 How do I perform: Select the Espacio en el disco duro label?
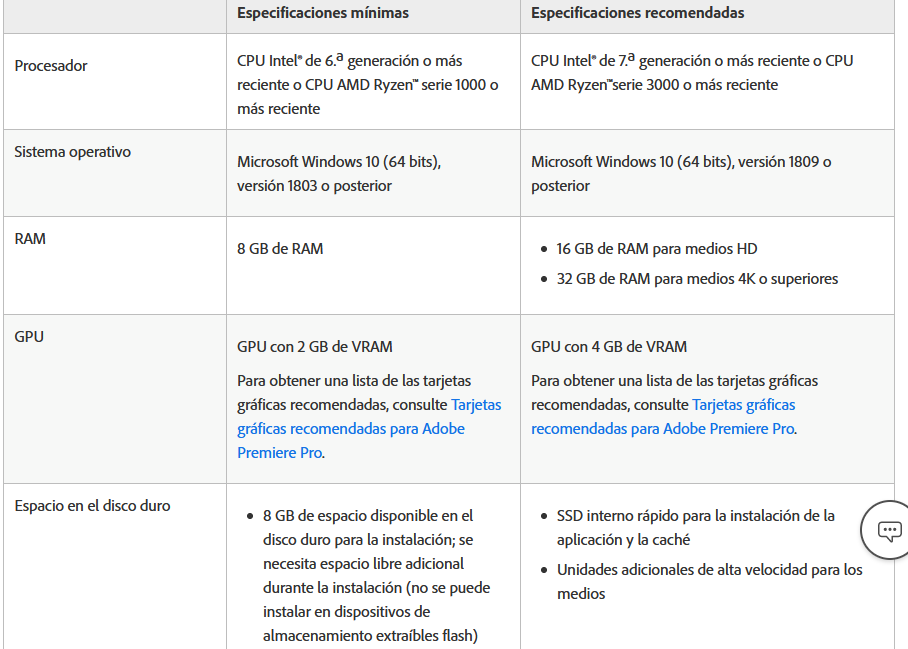(x=92, y=506)
